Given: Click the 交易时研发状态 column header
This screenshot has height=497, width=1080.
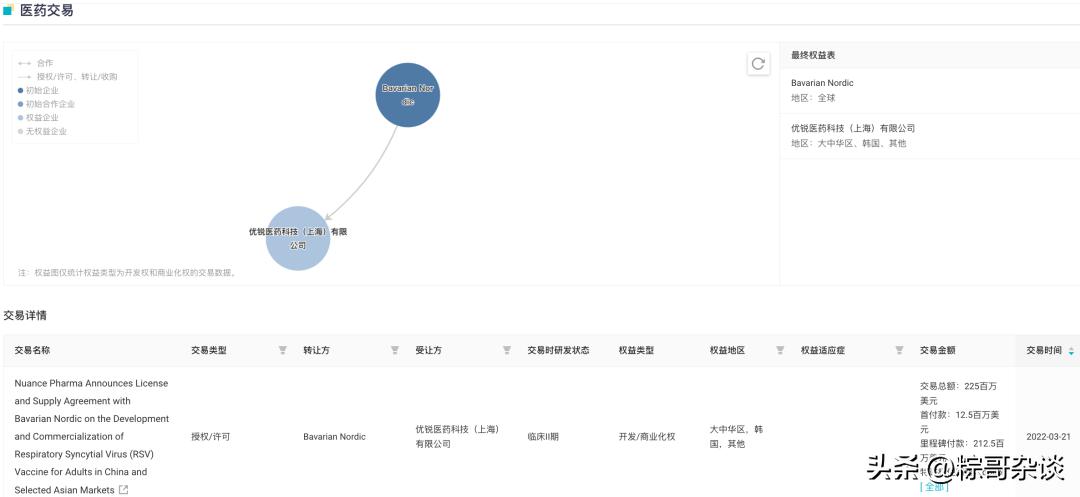Looking at the screenshot, I should [559, 350].
